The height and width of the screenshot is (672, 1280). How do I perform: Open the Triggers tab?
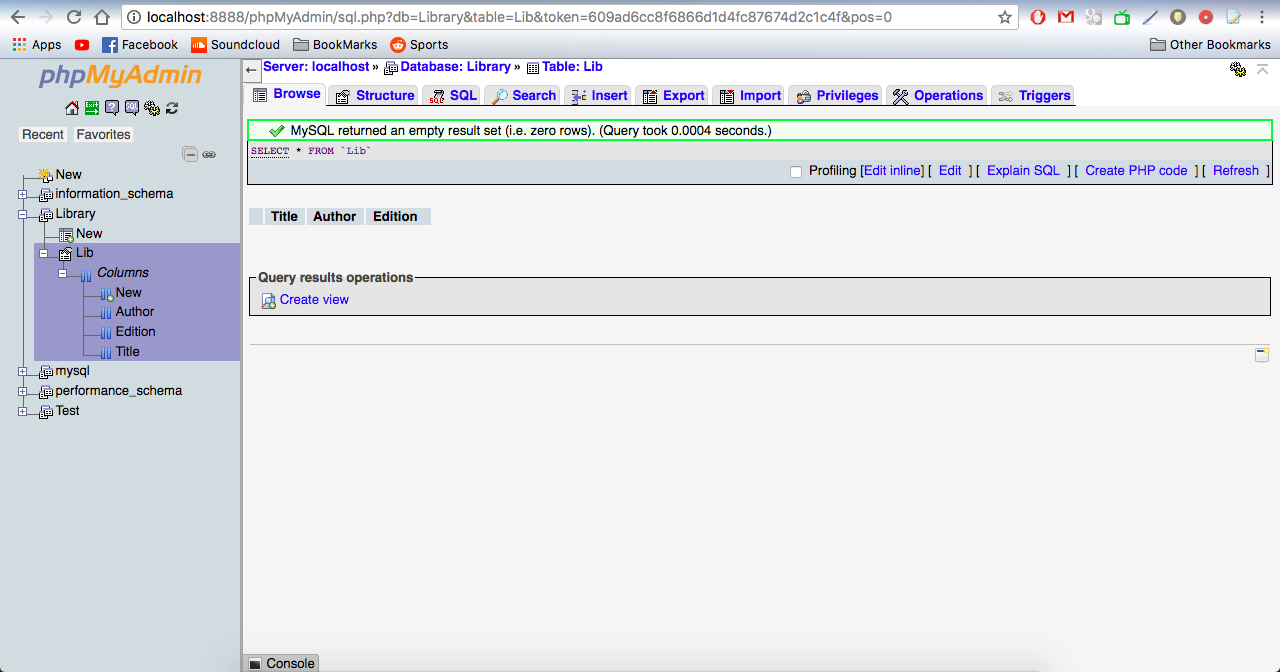[1034, 95]
